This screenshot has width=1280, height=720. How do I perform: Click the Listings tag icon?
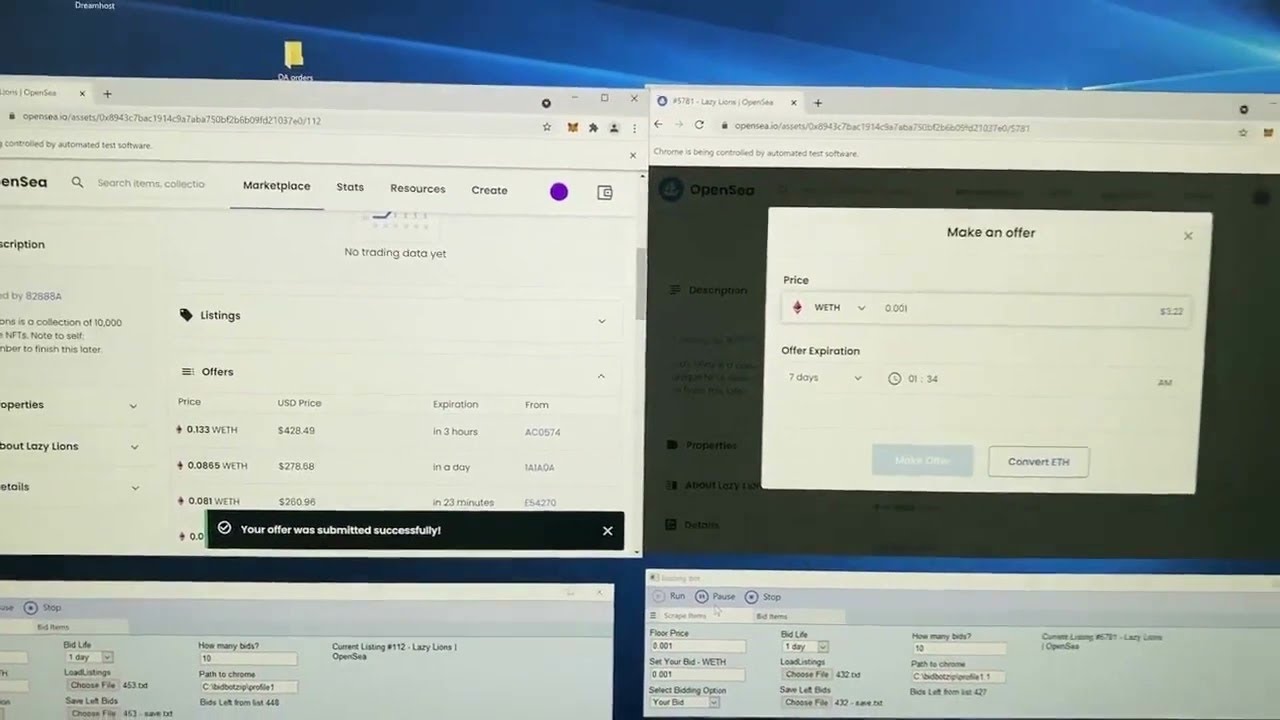pos(186,315)
